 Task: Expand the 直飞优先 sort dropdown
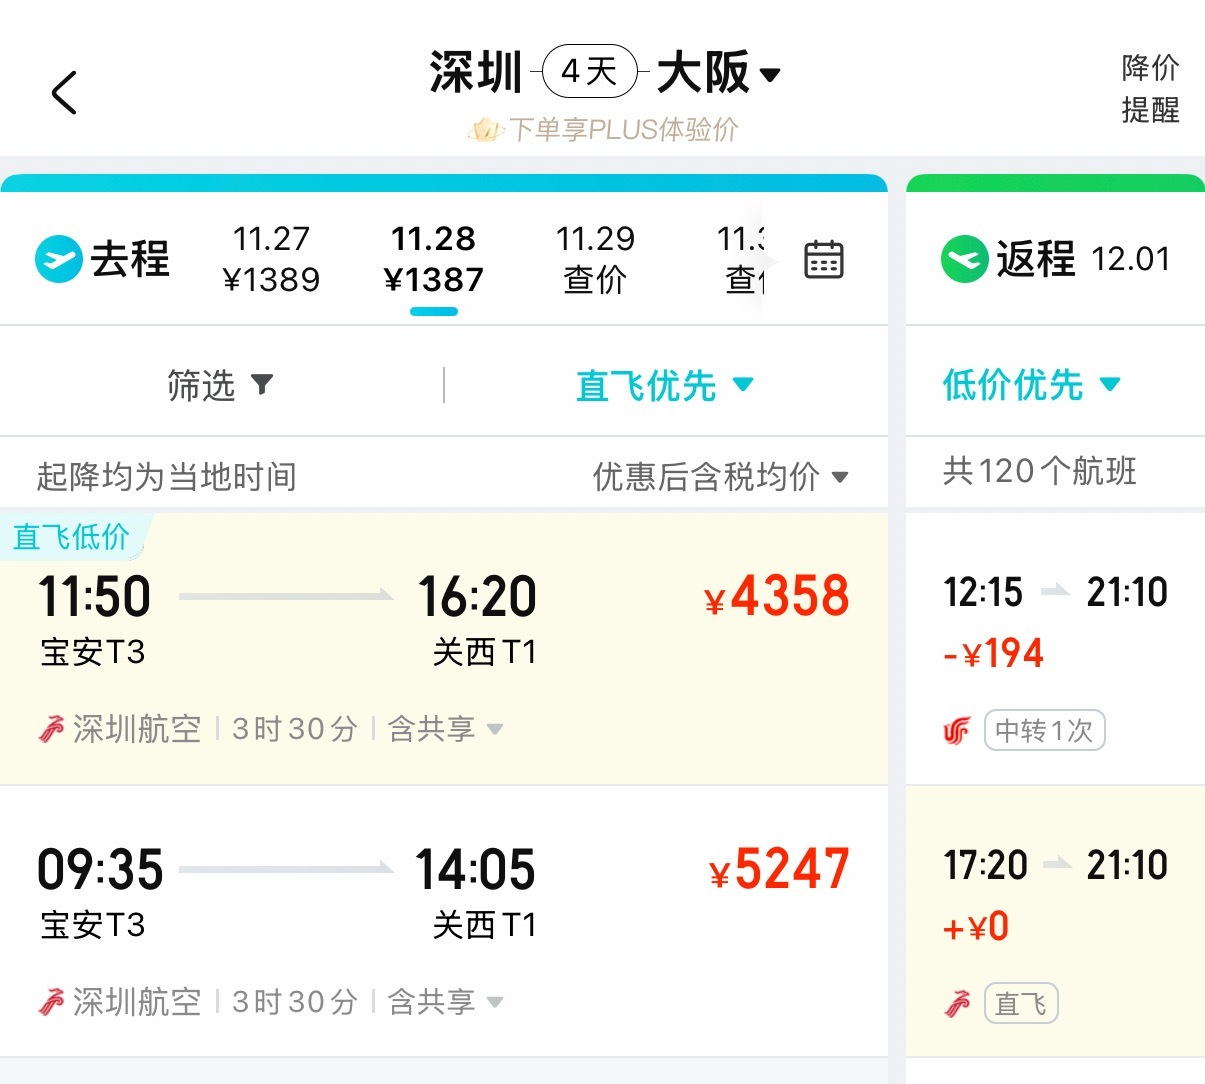[x=743, y=384]
